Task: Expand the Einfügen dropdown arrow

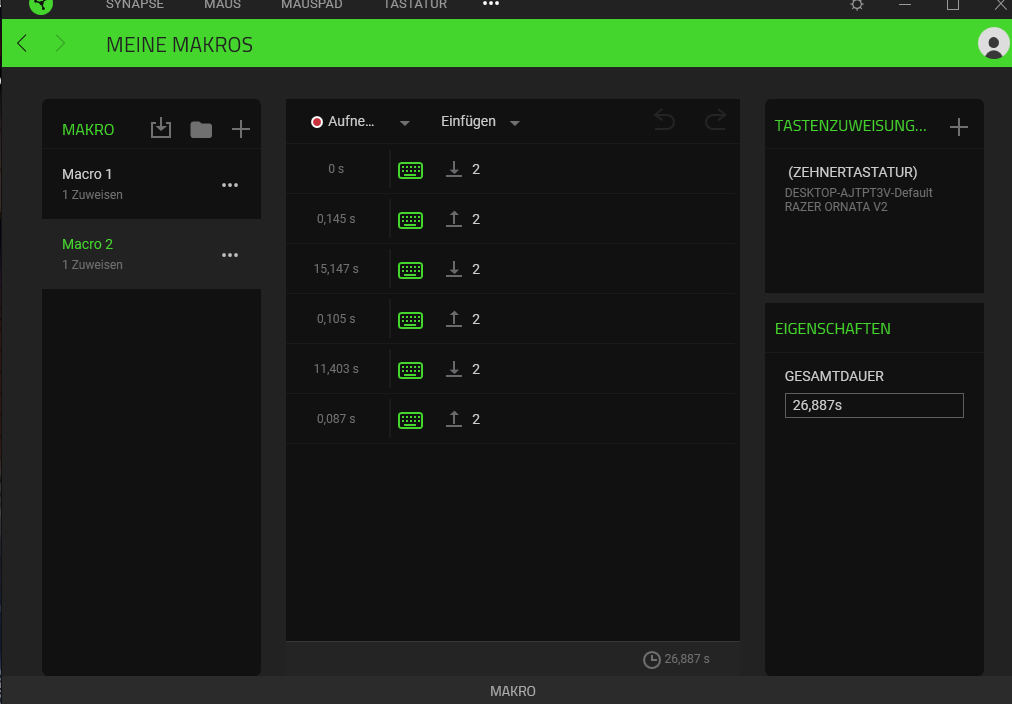Action: click(x=514, y=123)
